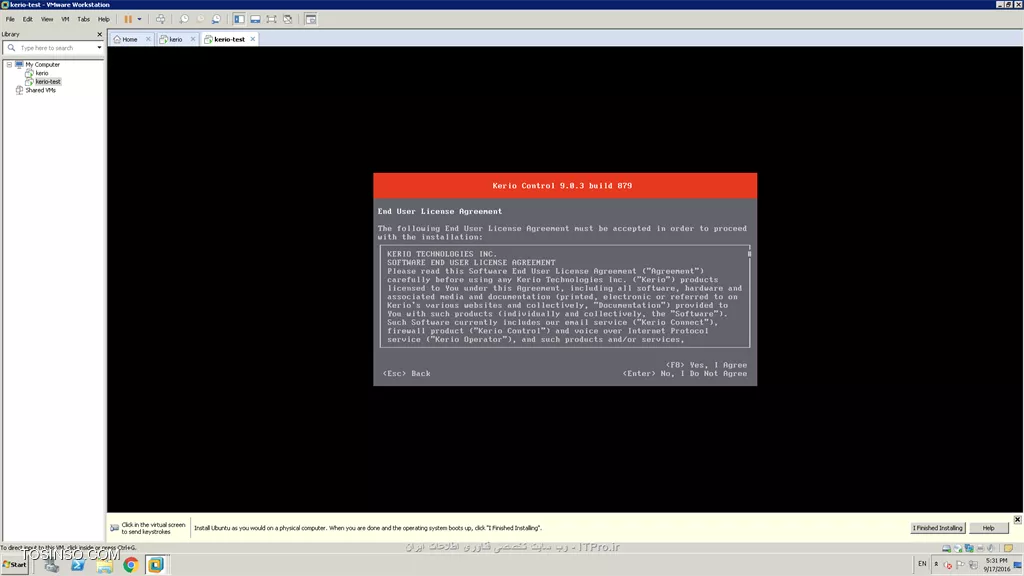Toggle the thumbnail bar toolbar icon
Viewport: 1024px width, 576px height.
(255, 19)
